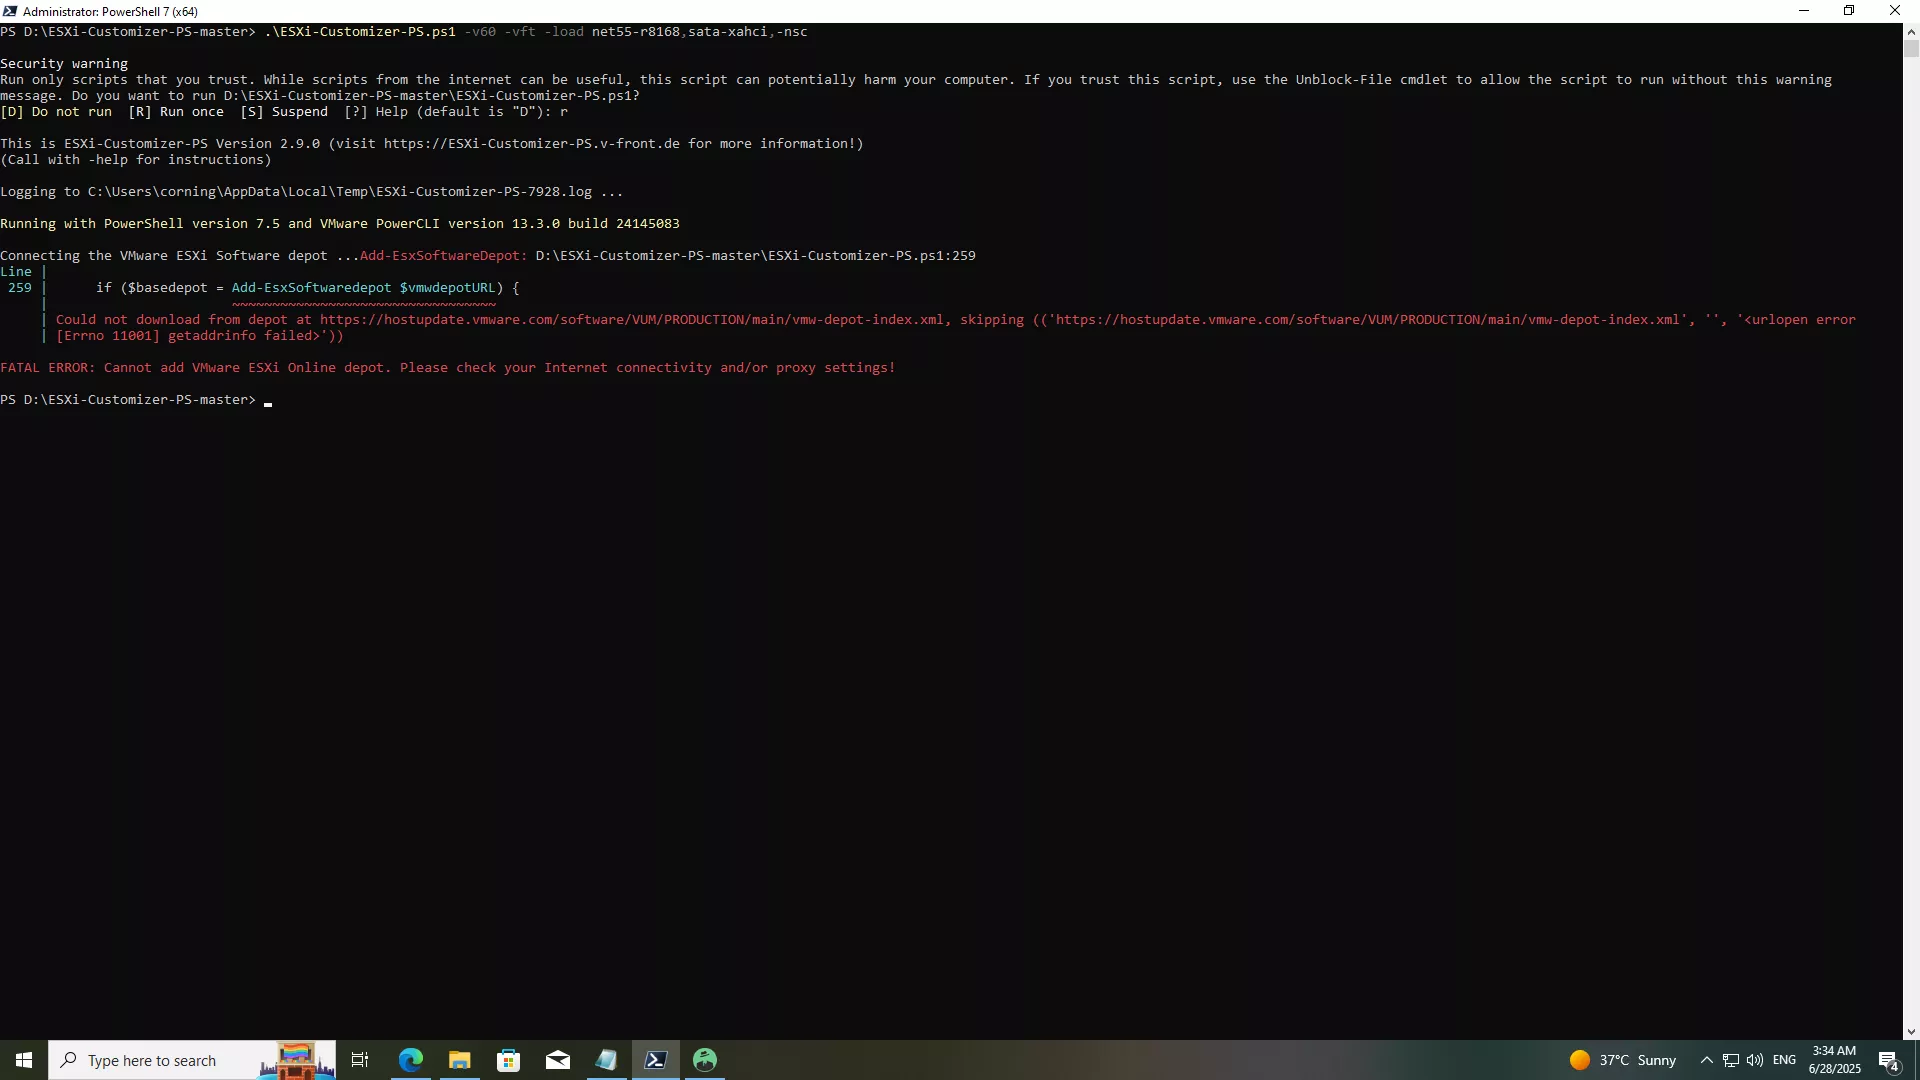Click the '(Call with -help for instructions)' text
Screen dimensions: 1920x1080
tap(136, 160)
